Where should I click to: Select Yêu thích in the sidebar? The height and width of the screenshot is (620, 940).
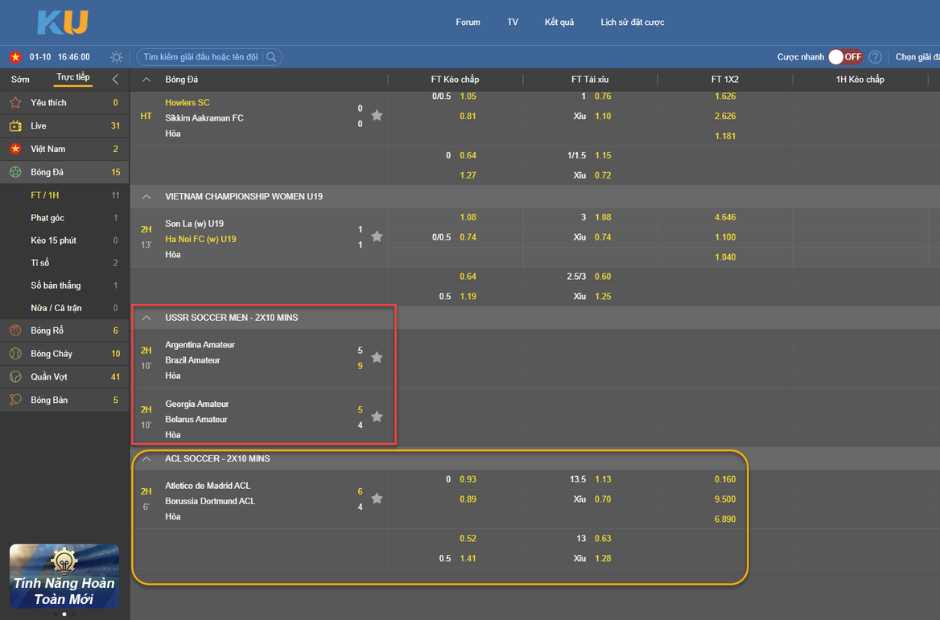[x=65, y=103]
